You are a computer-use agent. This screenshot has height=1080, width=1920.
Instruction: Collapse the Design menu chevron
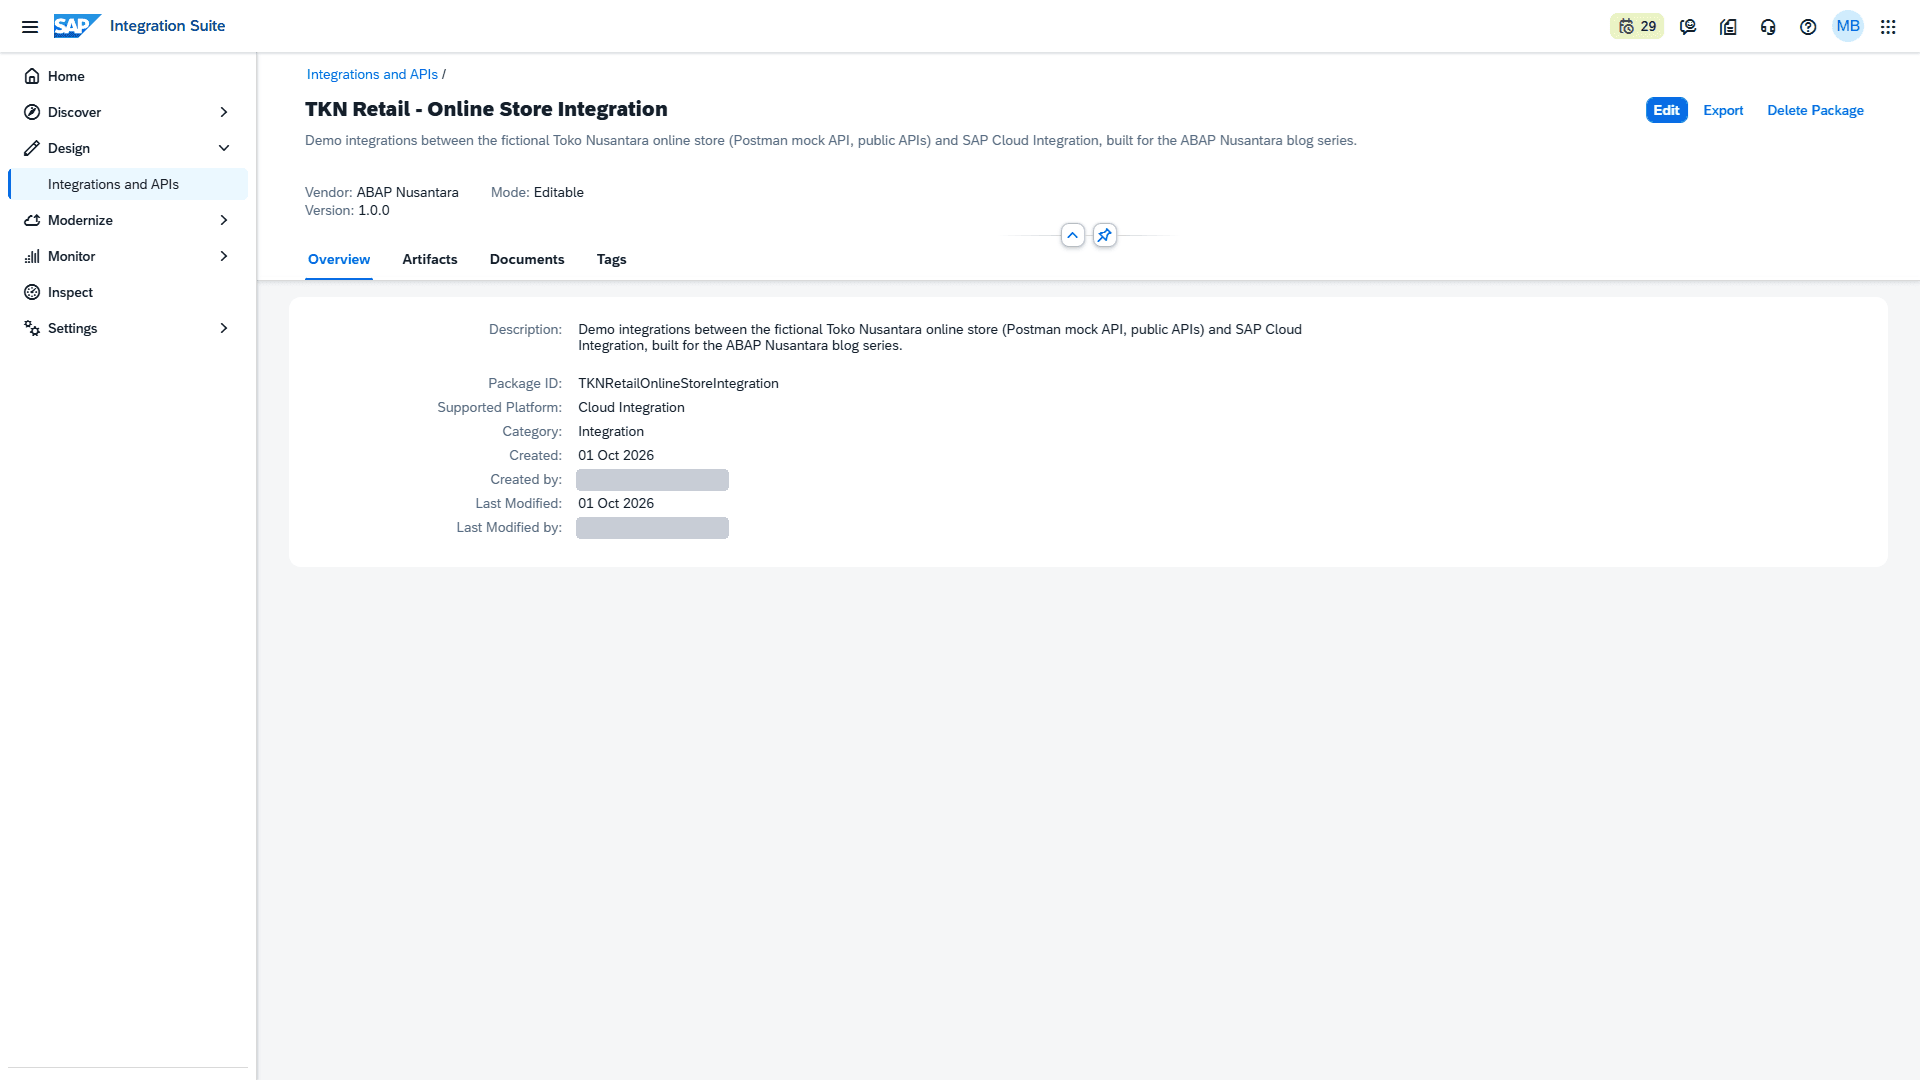(x=224, y=148)
